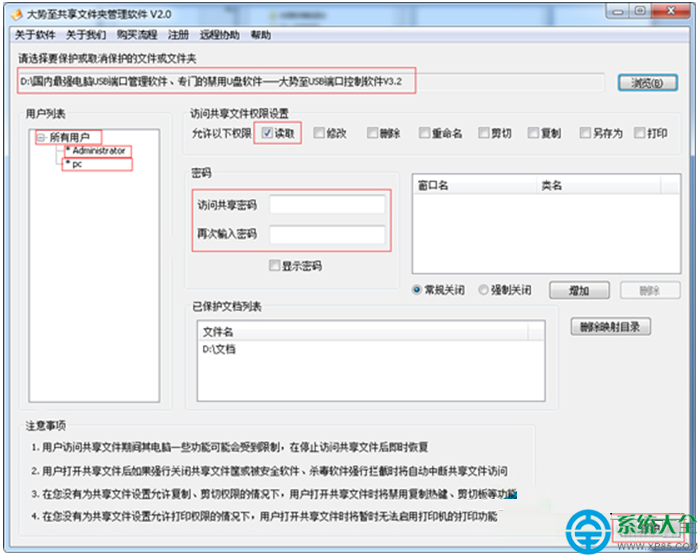The height and width of the screenshot is (557, 700).
Task: Click the 删除映射目录 button
Action: (x=610, y=327)
